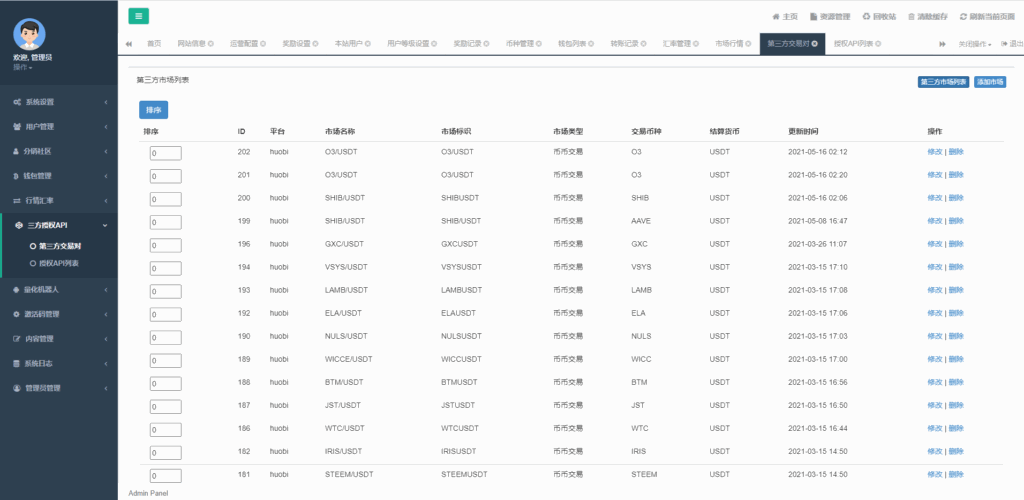This screenshot has width=1024, height=500.
Task: Collapse the 三方授权API menu using its chevron
Action: pyautogui.click(x=105, y=225)
